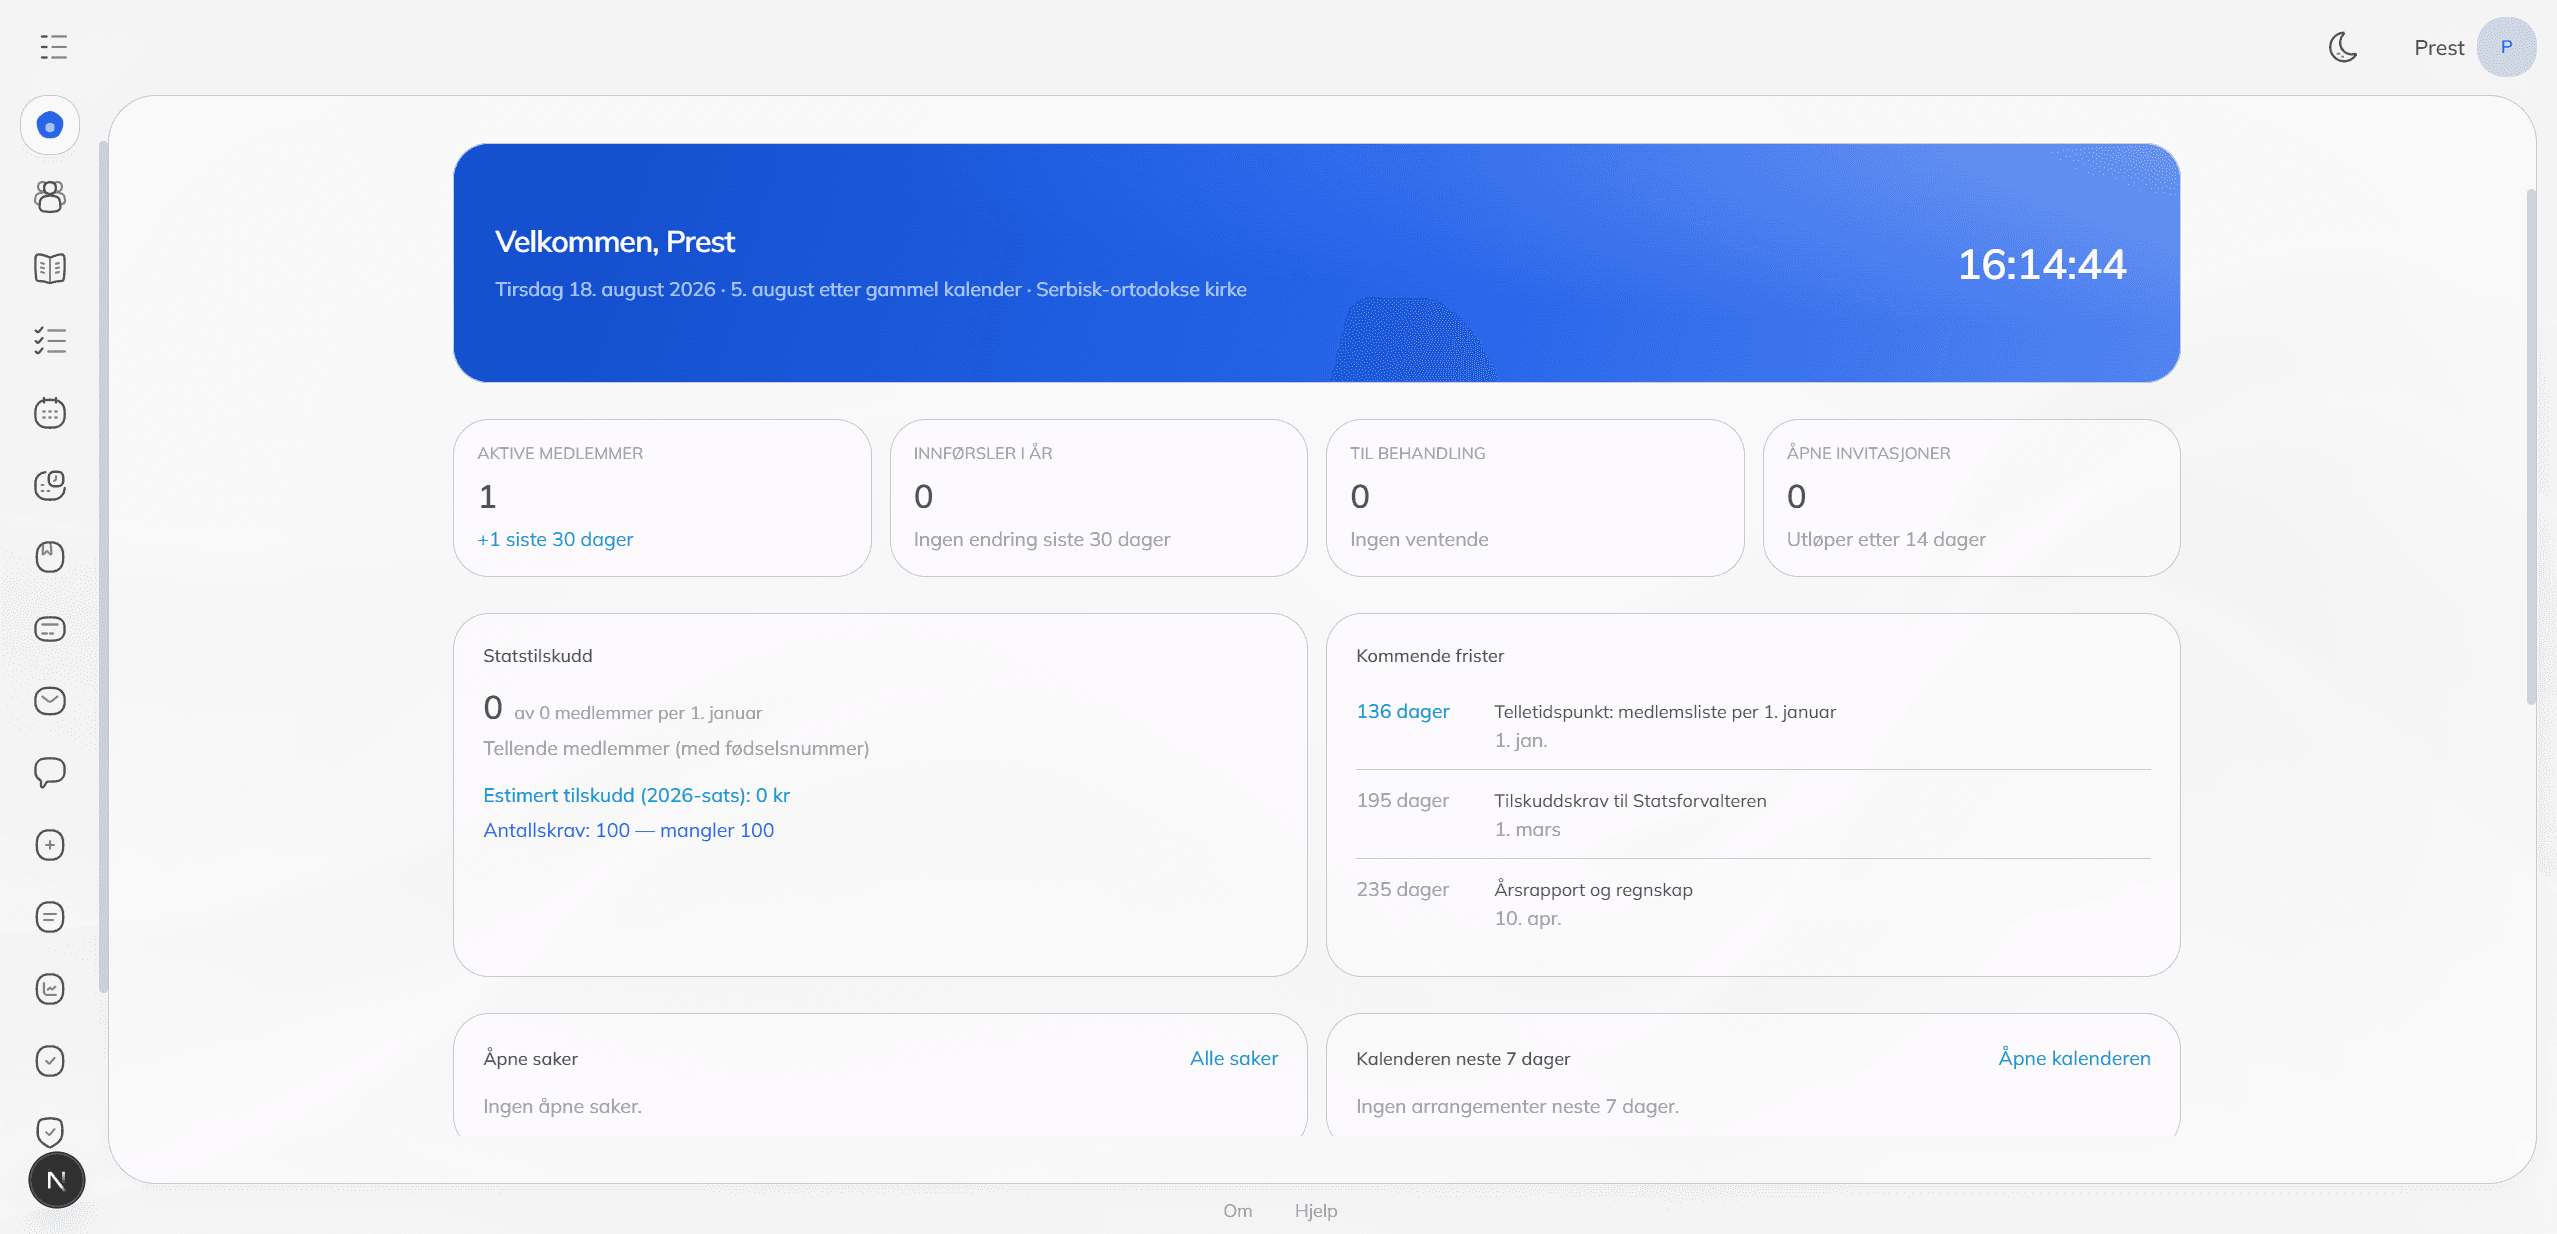Image resolution: width=2557 pixels, height=1234 pixels.
Task: Click 'Utløper etter 14 dager' text
Action: (x=1885, y=539)
